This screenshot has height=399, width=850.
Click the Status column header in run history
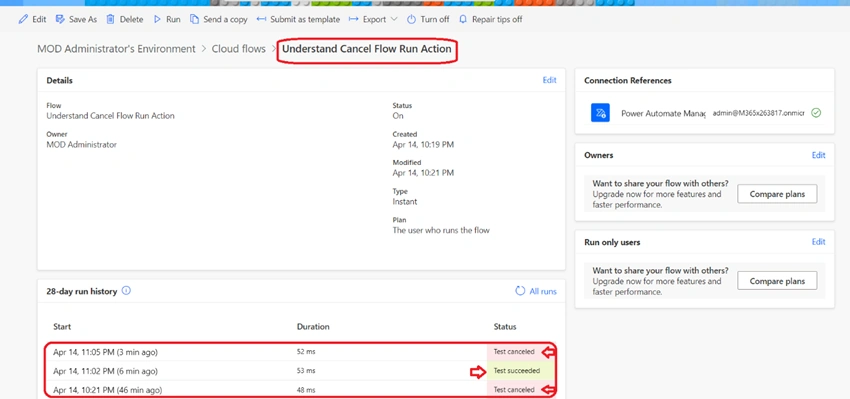505,326
